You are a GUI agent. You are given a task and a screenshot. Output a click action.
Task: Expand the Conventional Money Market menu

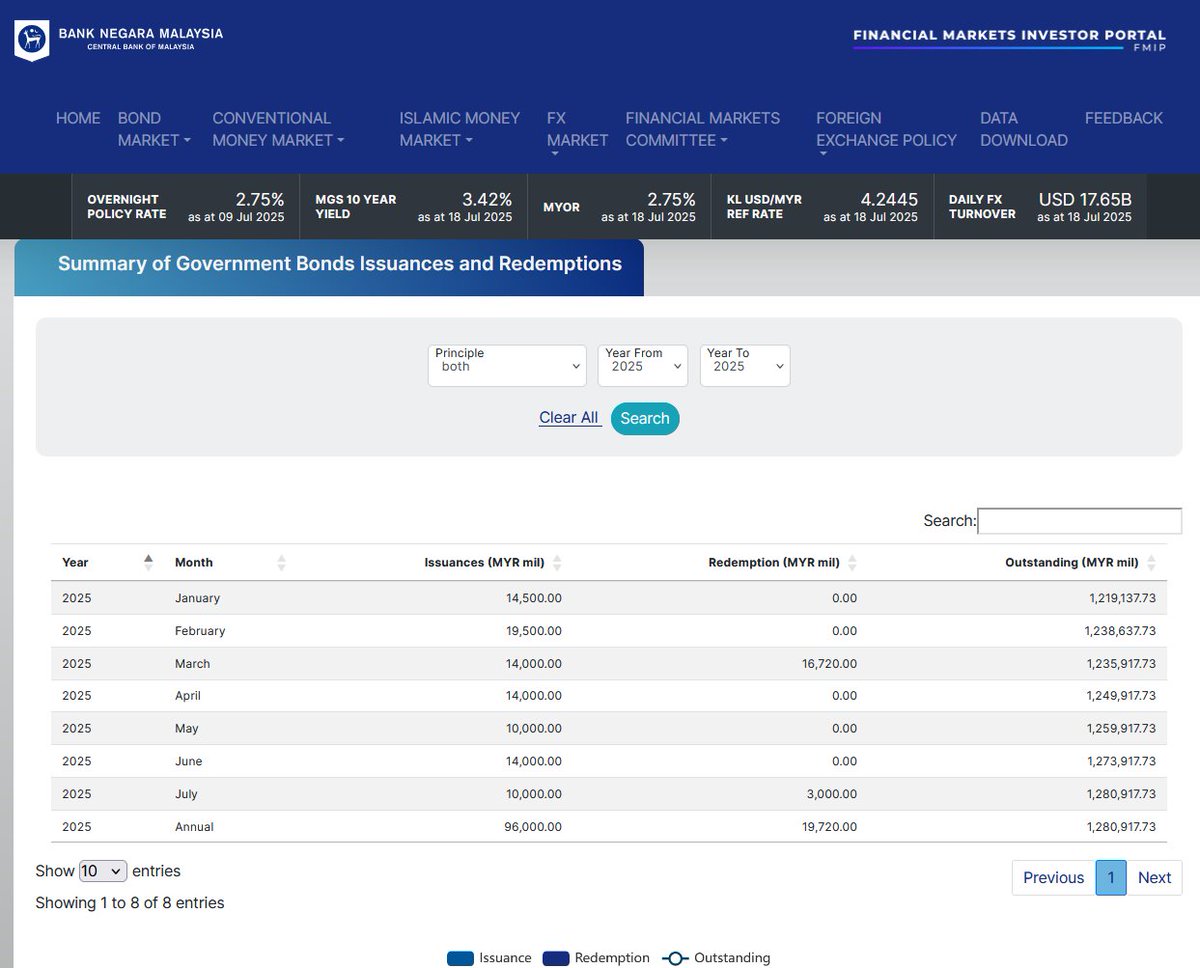tap(278, 129)
